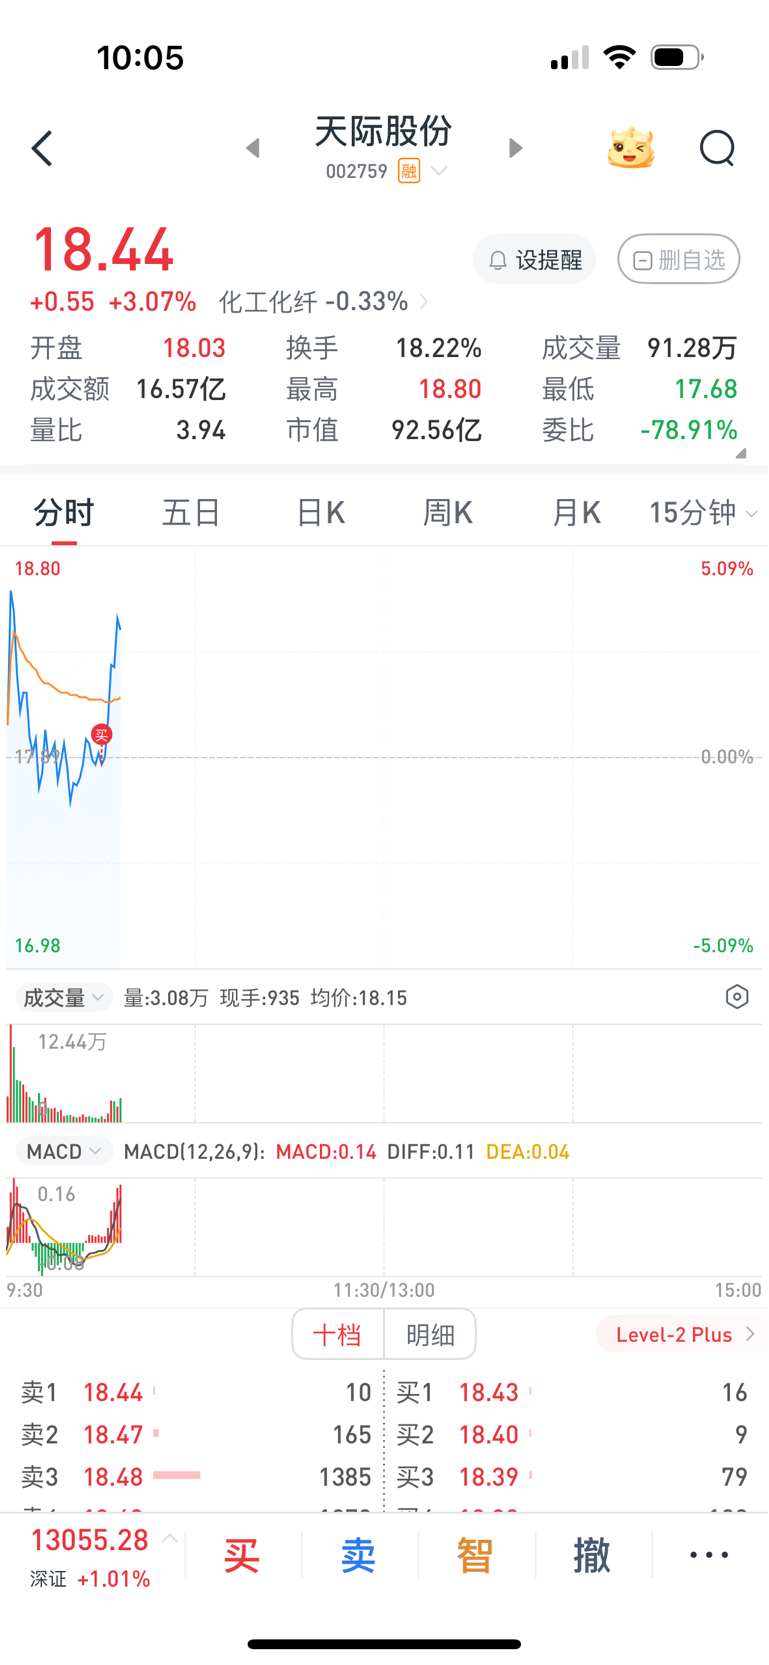
Task: Toggle 设提醒 alert reminder
Action: coord(534,260)
